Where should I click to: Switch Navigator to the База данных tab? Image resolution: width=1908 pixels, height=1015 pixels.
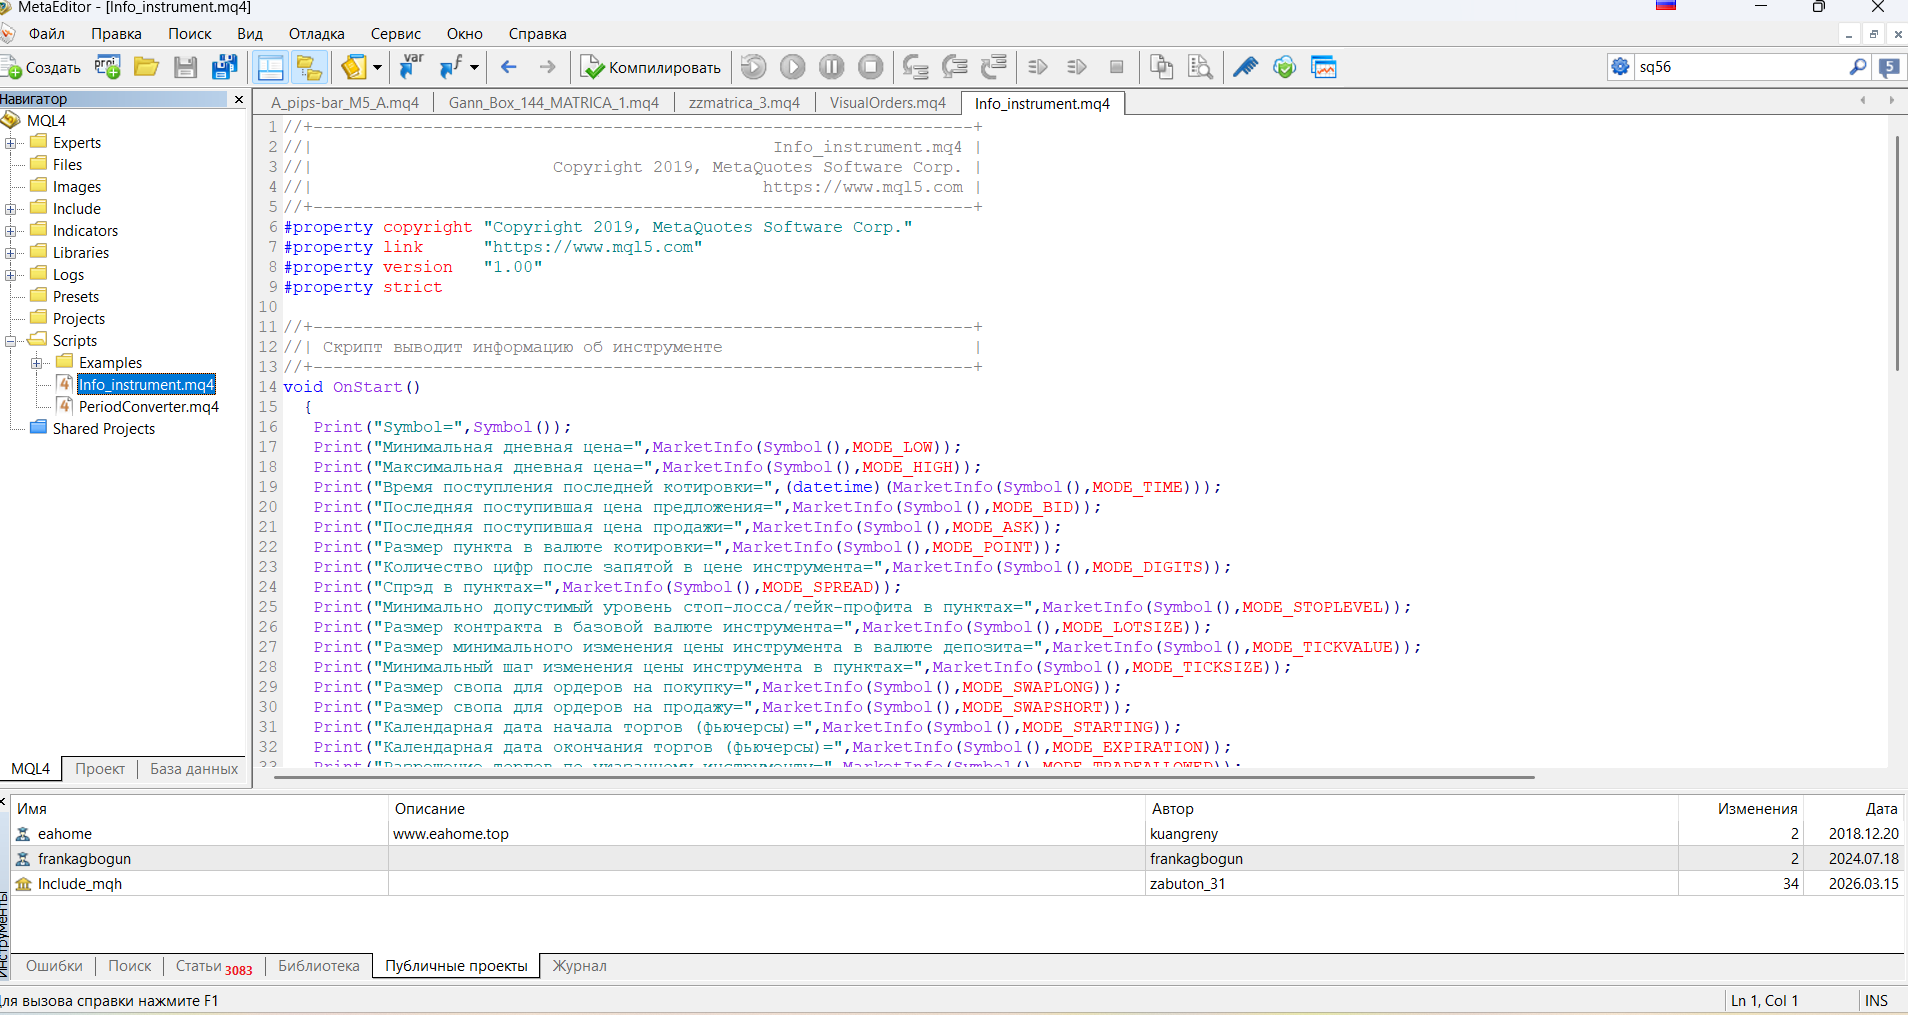(194, 769)
